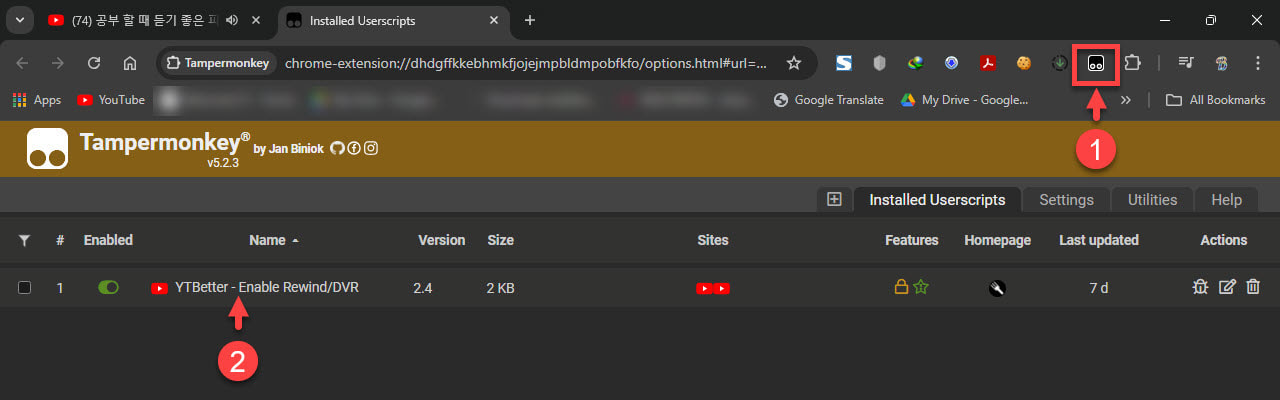Viewport: 1280px width, 400px height.
Task: Click the address bar URL field
Action: (524, 63)
